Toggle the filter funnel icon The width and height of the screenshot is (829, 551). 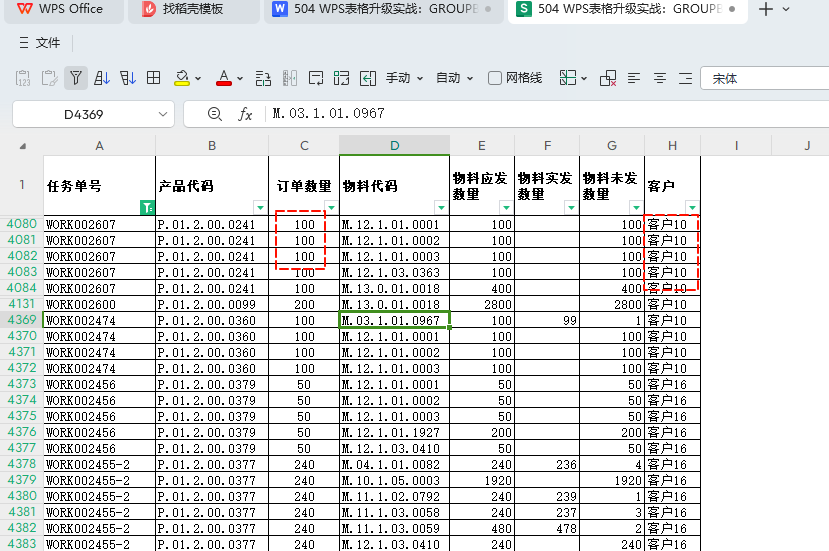76,78
